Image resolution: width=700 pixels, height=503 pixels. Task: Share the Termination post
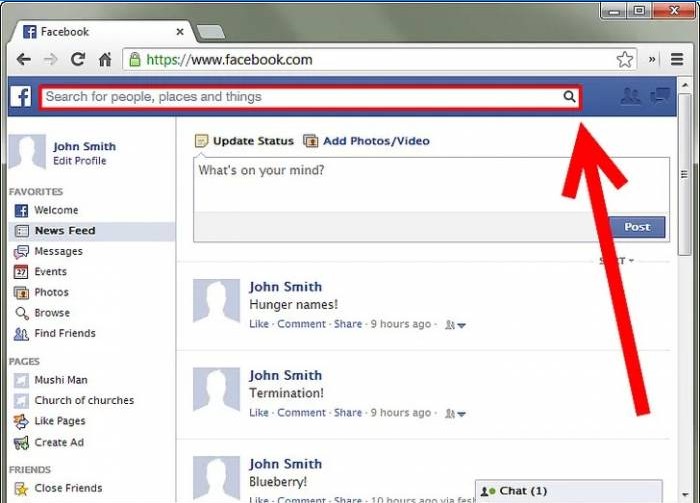(x=348, y=413)
